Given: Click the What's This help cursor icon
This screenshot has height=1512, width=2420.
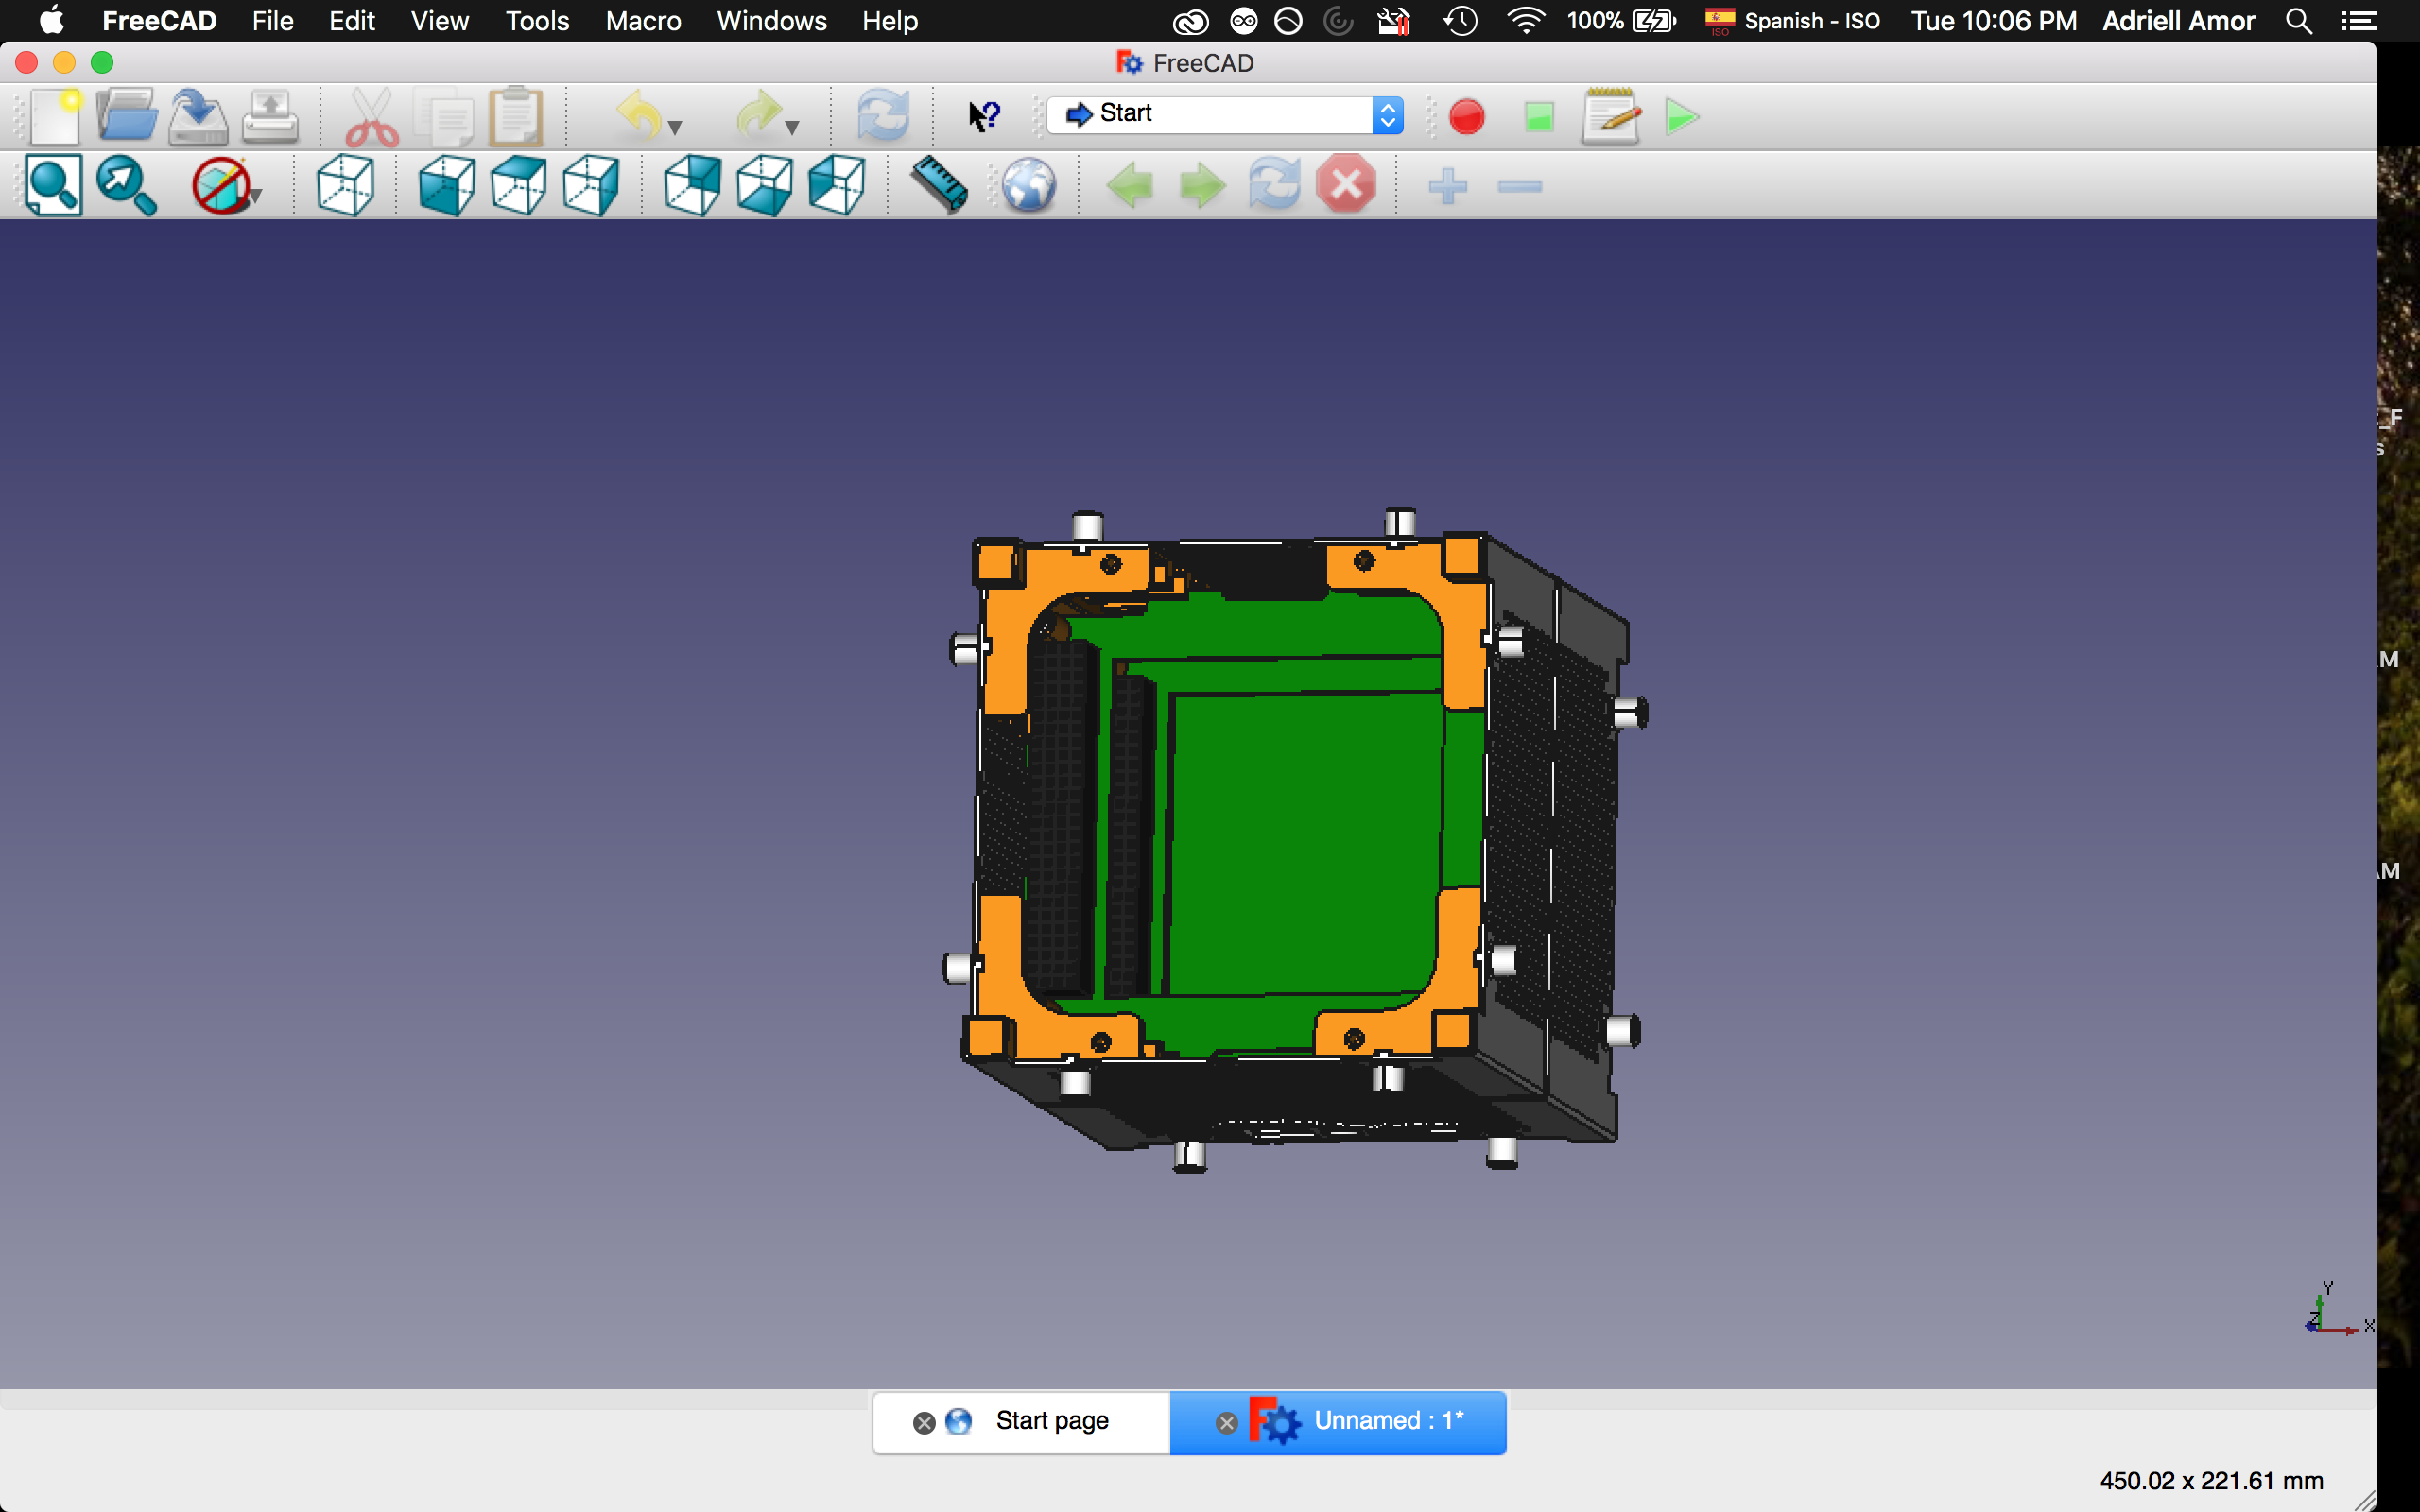Looking at the screenshot, I should pos(983,116).
